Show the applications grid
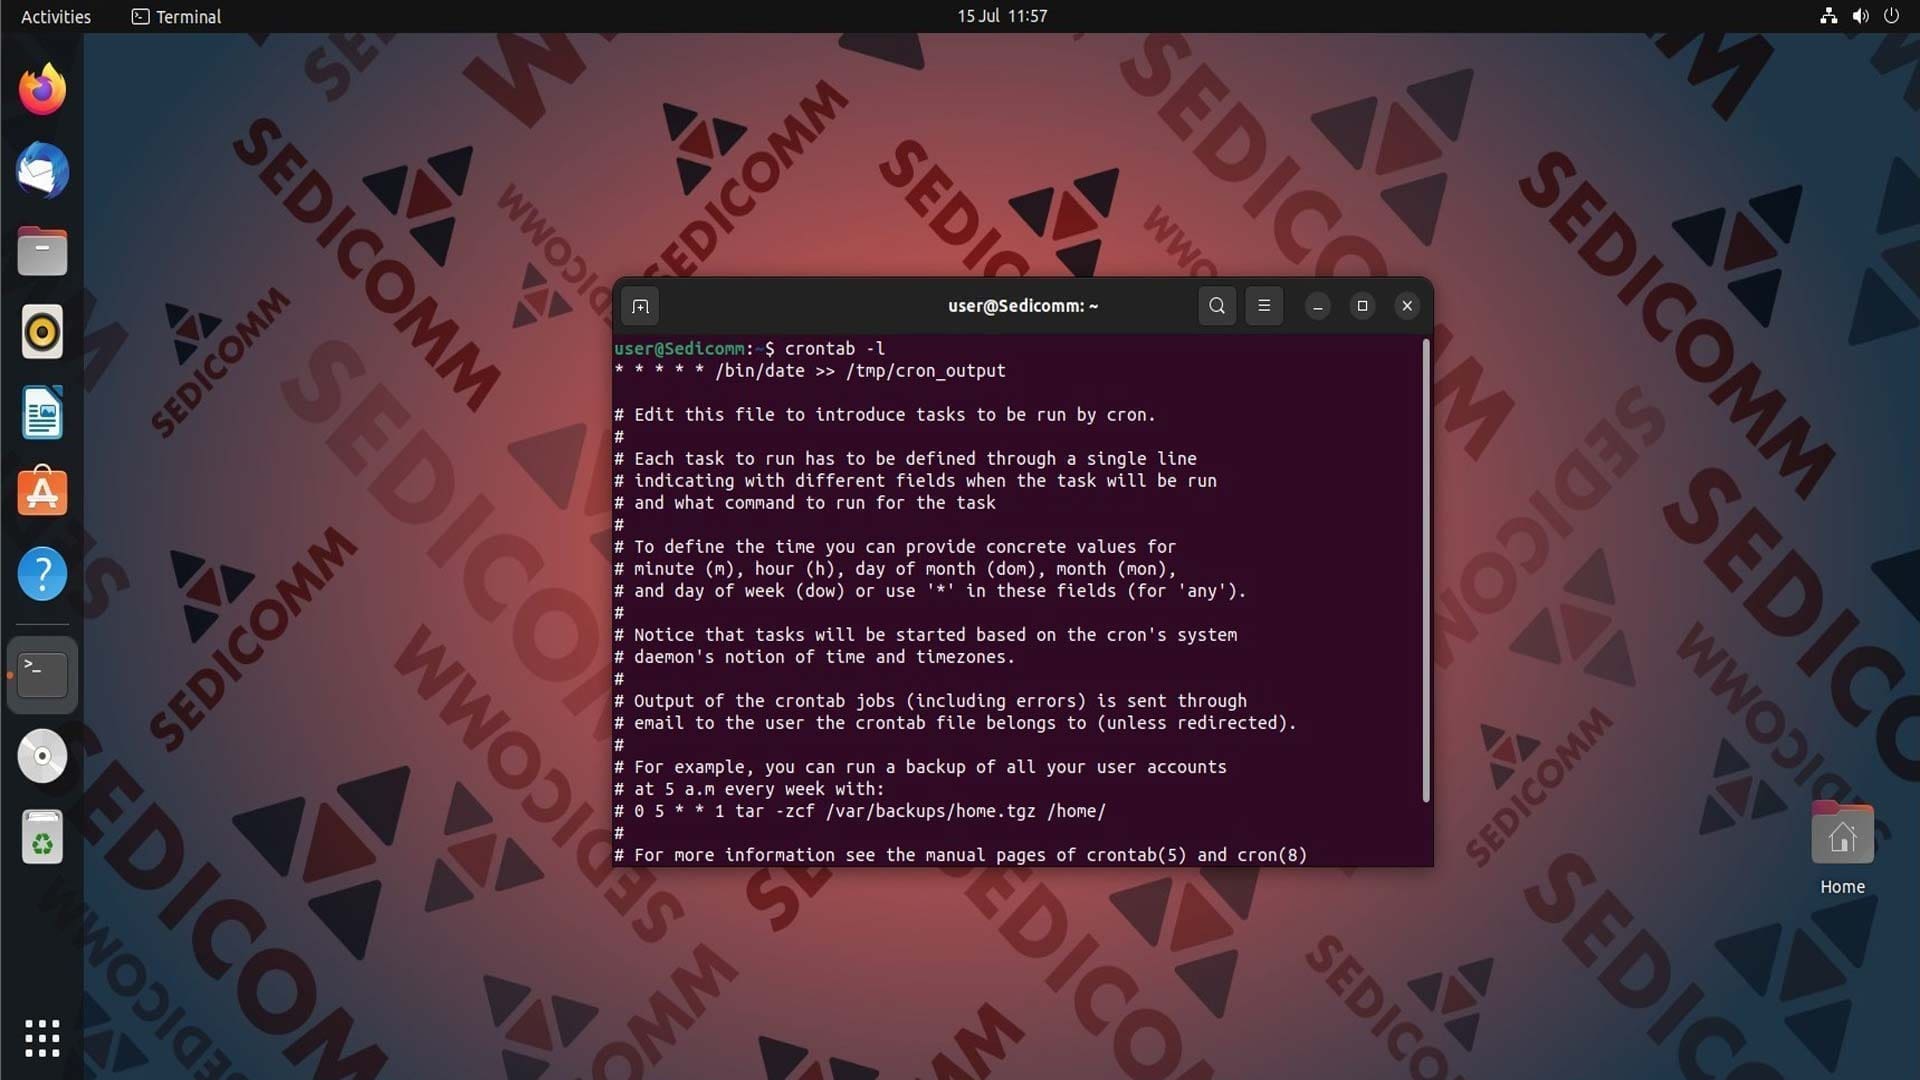The width and height of the screenshot is (1920, 1080). (x=42, y=1038)
